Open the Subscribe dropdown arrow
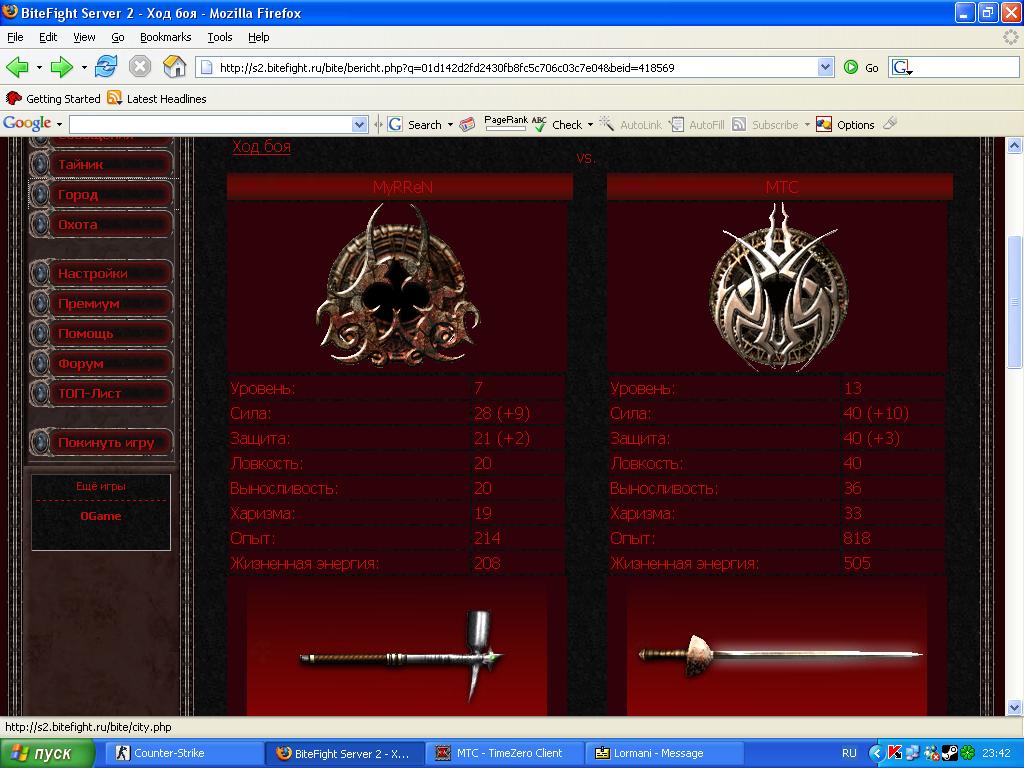1024x768 pixels. 807,125
